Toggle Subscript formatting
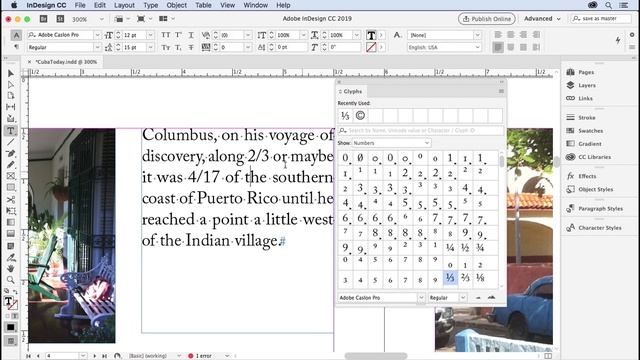The width and height of the screenshot is (640, 360). click(x=178, y=47)
